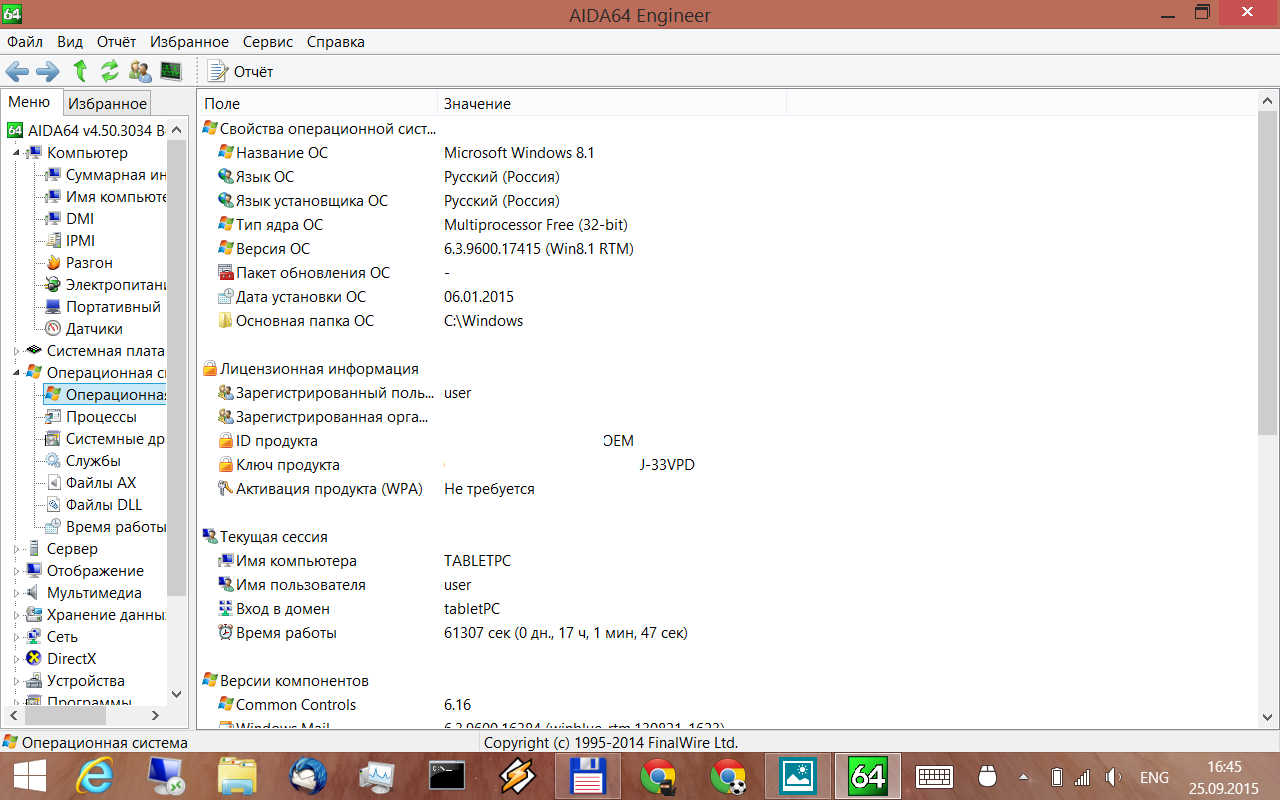
Task: Click the tree panel's vertical scrollbar thumb
Action: [x=177, y=368]
